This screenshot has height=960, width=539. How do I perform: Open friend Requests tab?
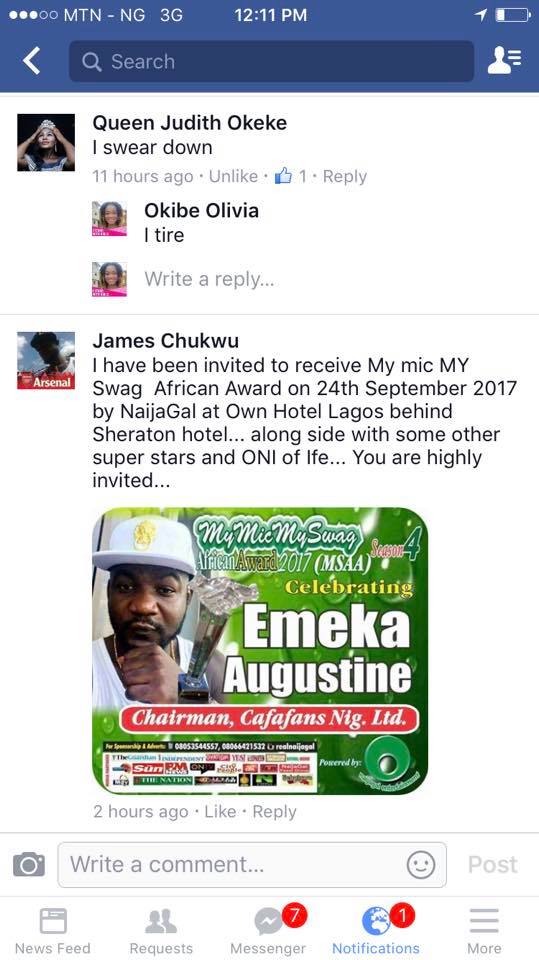pyautogui.click(x=161, y=930)
